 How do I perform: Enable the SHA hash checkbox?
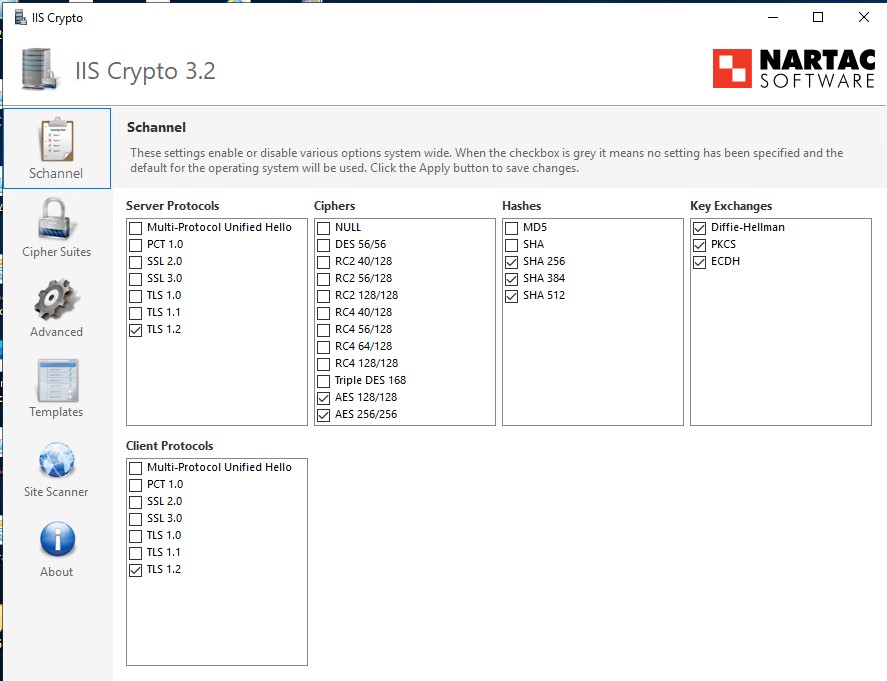point(511,245)
